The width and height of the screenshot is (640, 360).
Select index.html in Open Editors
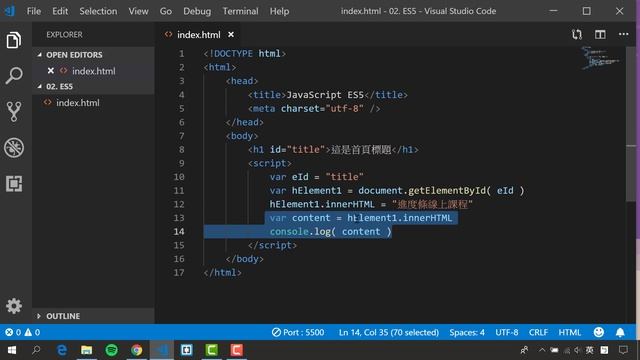93,71
